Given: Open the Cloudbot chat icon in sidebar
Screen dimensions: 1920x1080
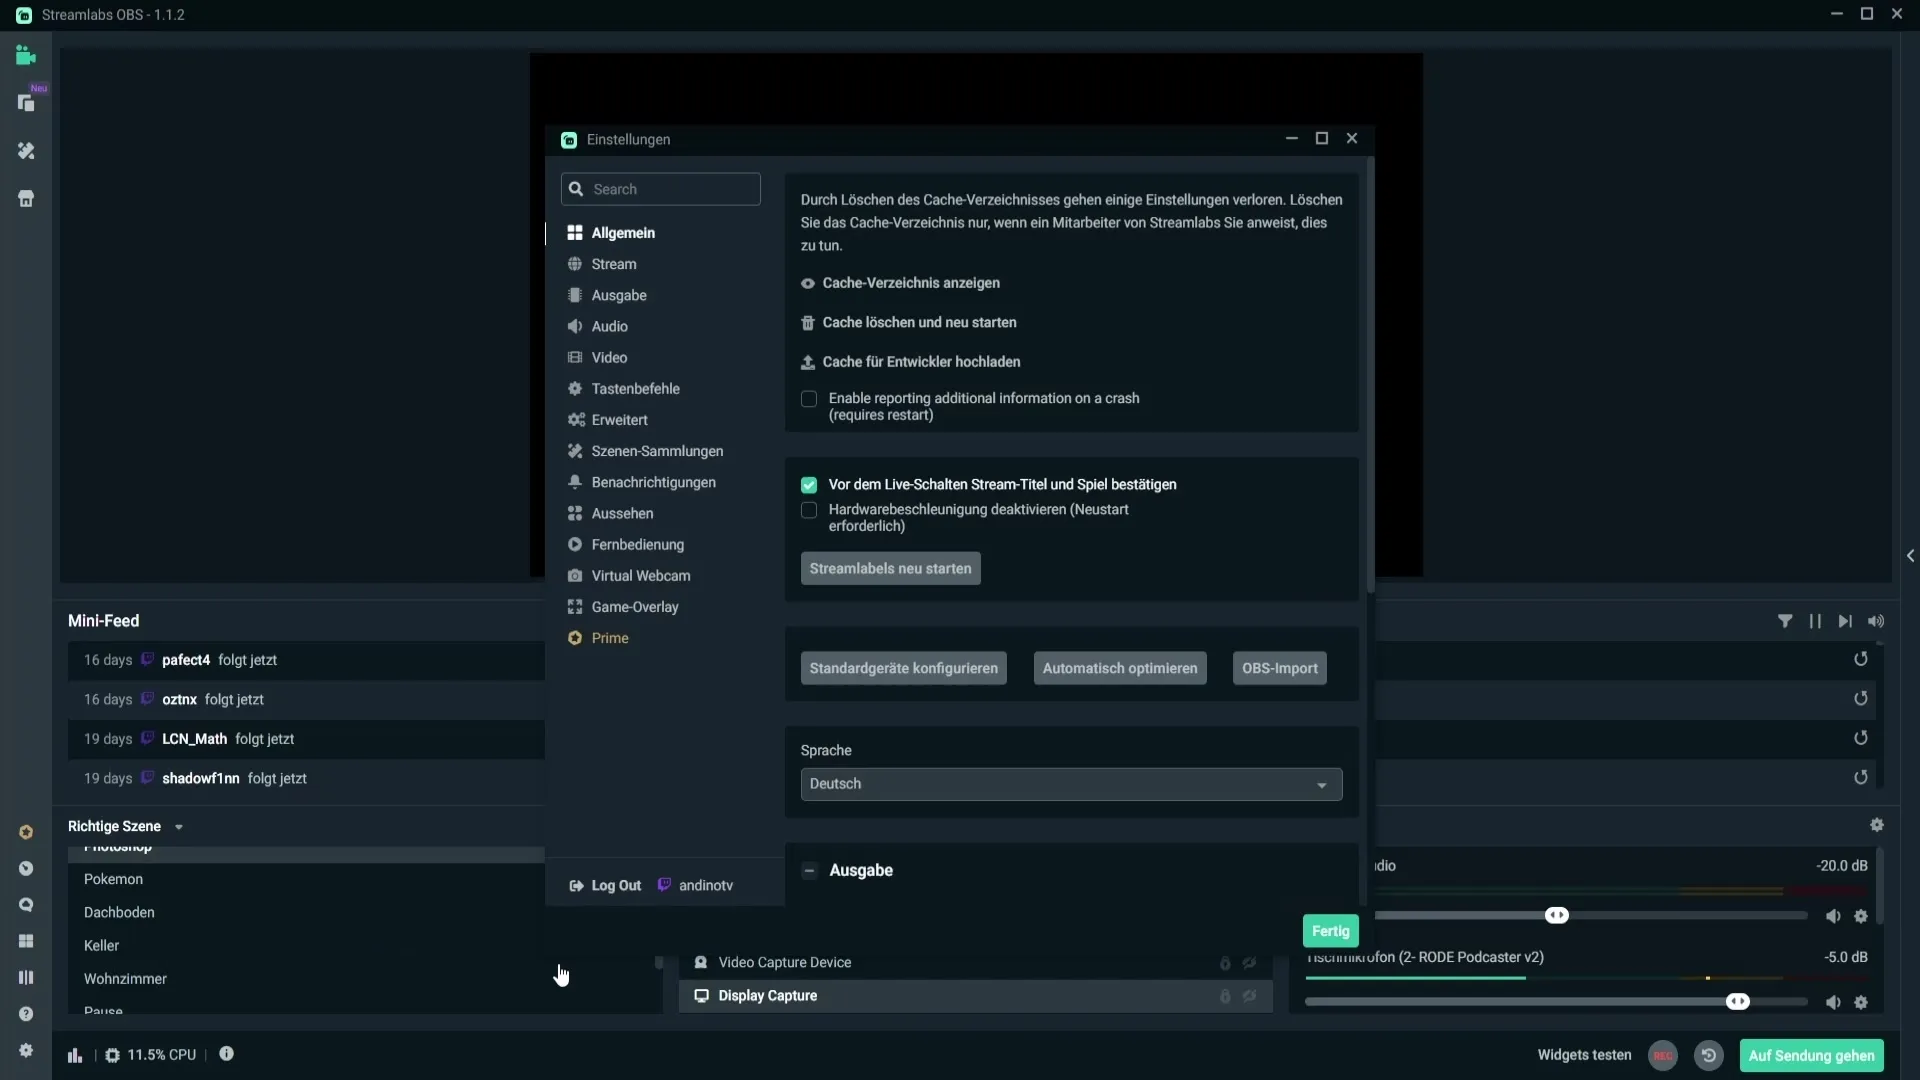Looking at the screenshot, I should click(x=26, y=905).
